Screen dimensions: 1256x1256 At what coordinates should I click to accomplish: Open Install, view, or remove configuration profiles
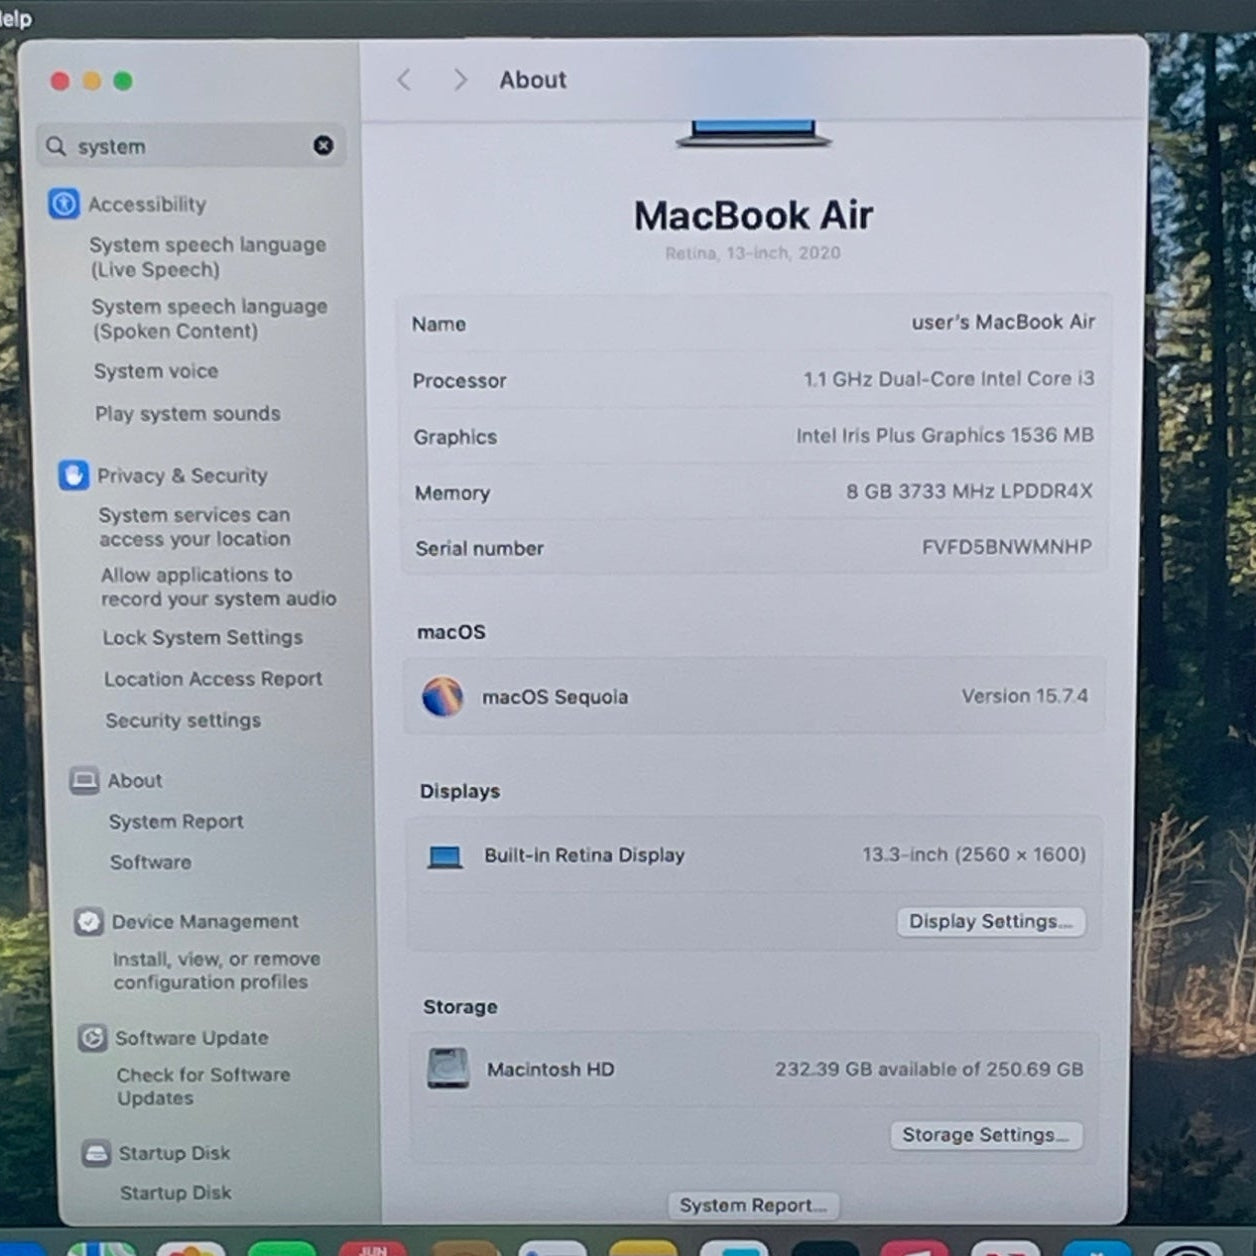coord(216,970)
